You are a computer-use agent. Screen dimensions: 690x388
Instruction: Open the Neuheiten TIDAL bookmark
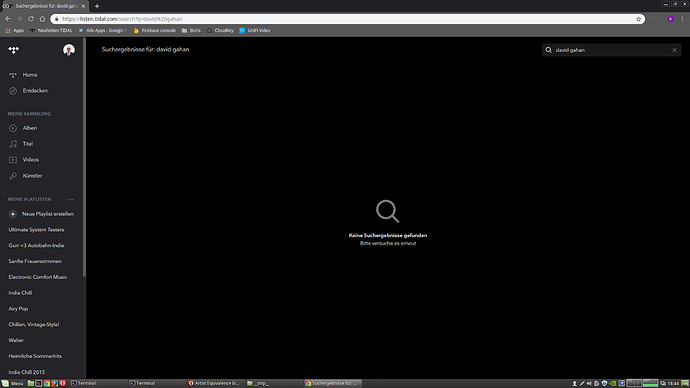coord(51,30)
